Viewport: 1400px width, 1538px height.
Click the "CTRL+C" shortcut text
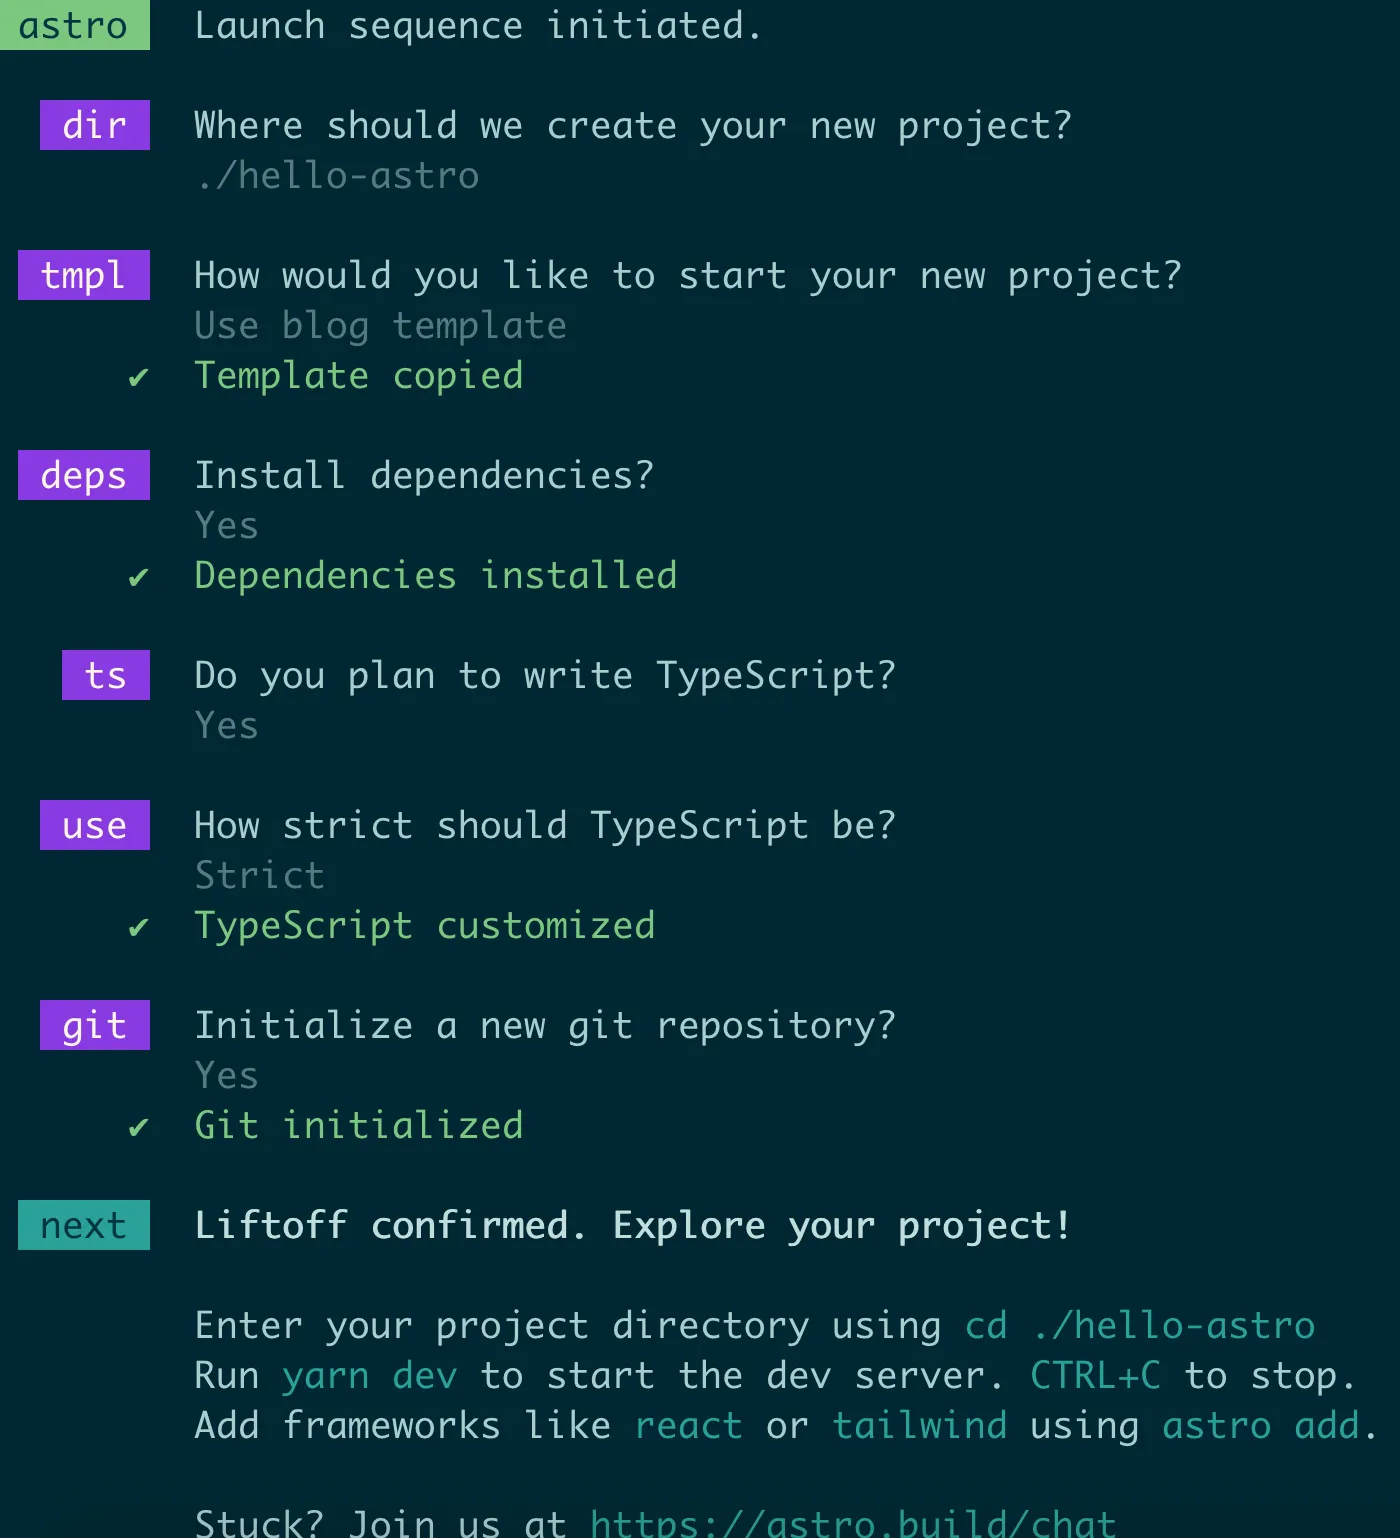[1095, 1375]
